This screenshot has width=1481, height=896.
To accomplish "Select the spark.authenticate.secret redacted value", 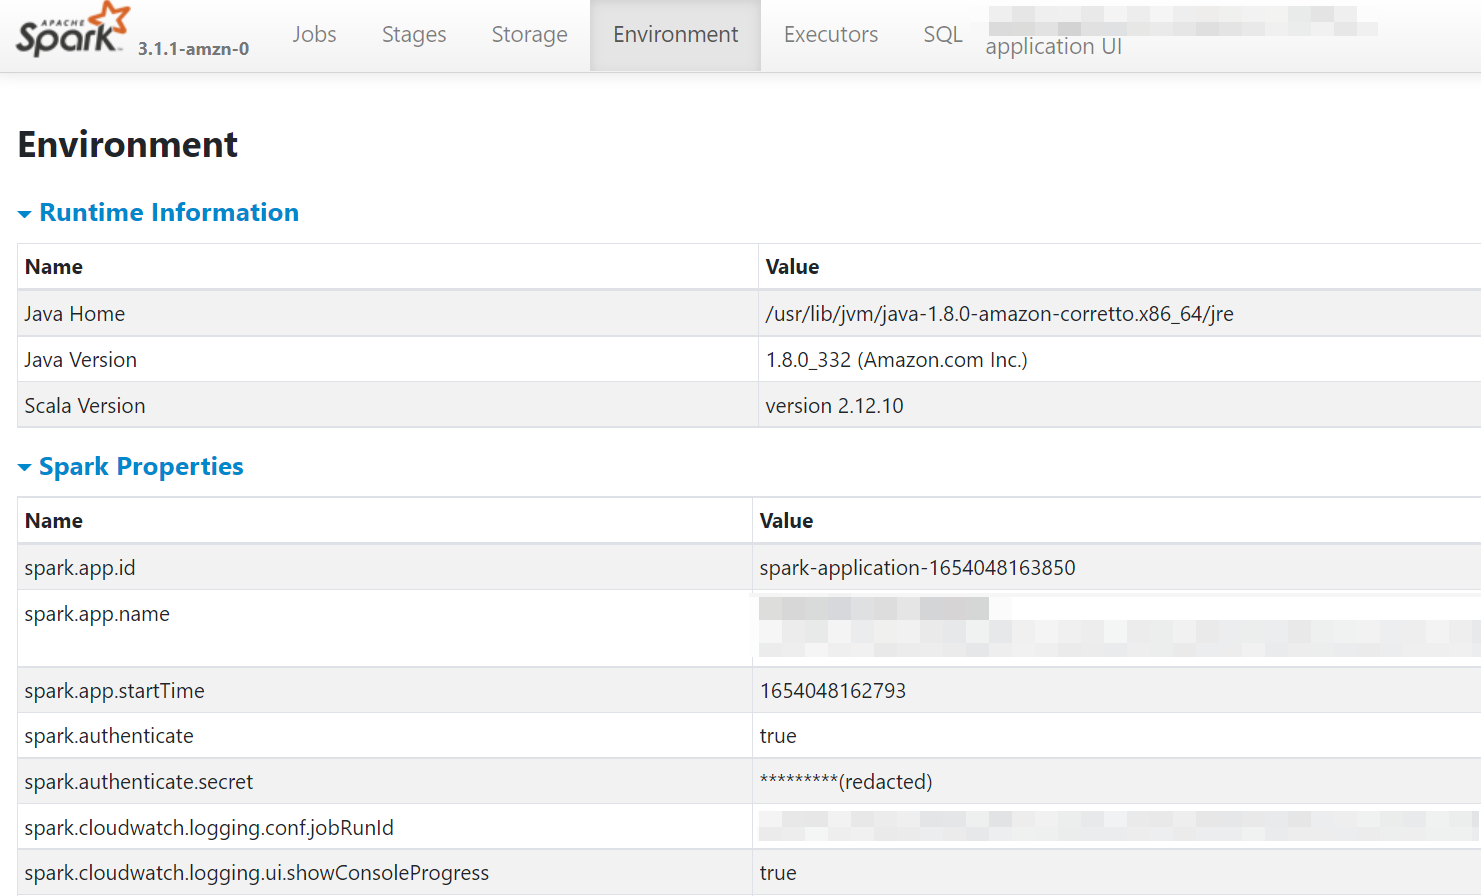I will click(845, 781).
